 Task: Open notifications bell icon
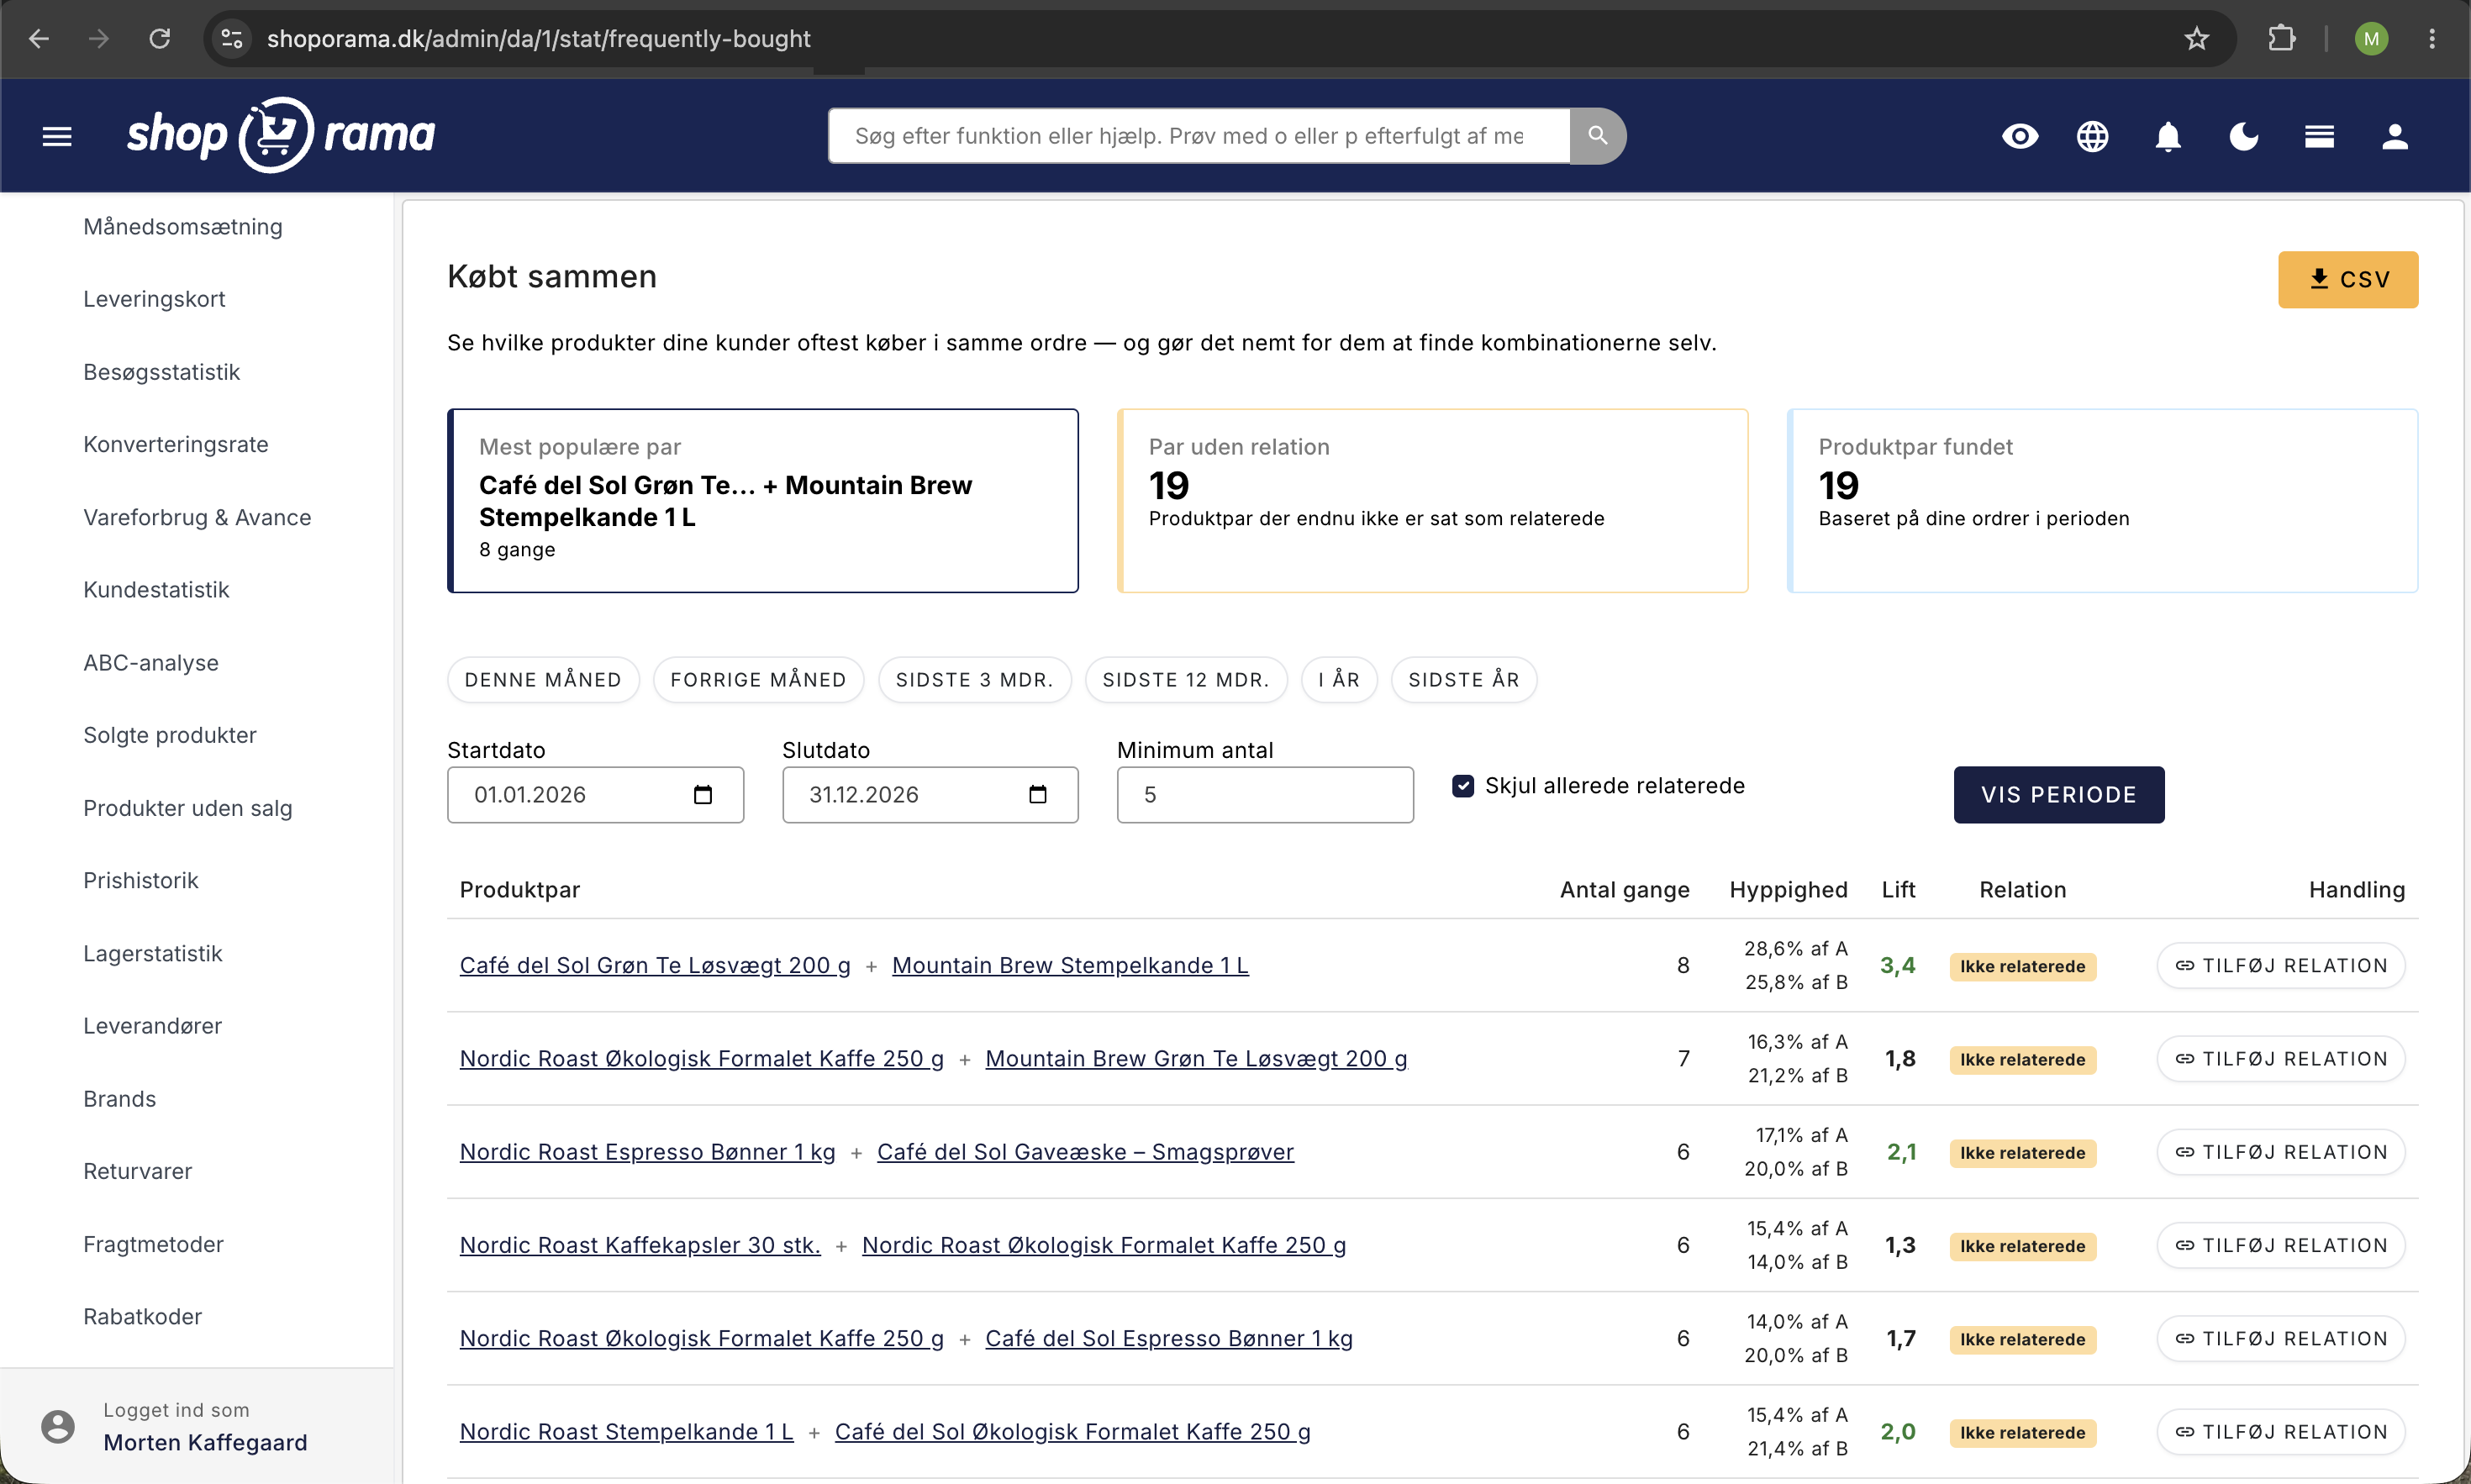click(x=2167, y=136)
